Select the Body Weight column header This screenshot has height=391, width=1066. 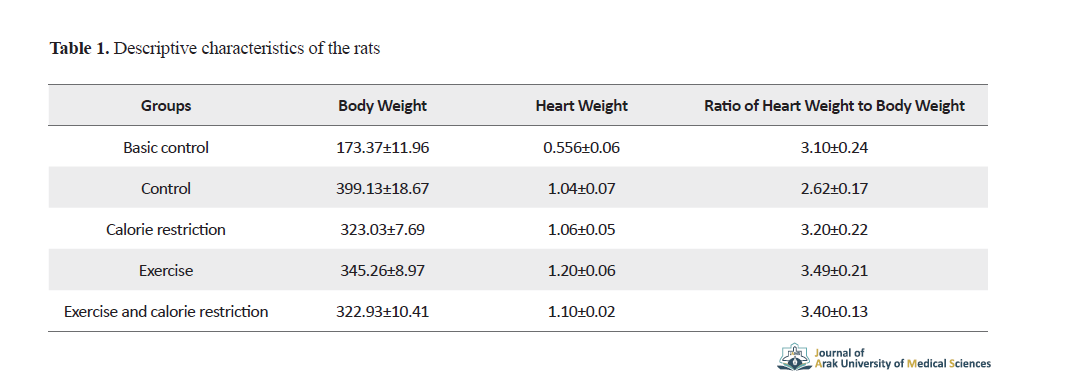click(x=383, y=106)
